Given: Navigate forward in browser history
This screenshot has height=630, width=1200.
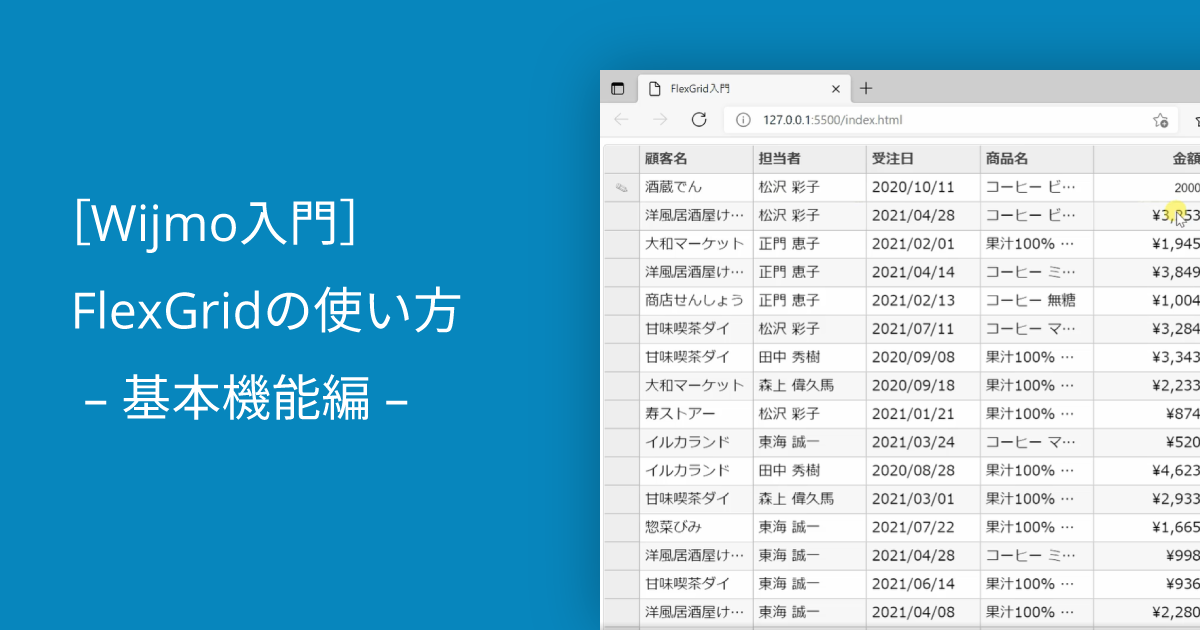Looking at the screenshot, I should tap(660, 119).
